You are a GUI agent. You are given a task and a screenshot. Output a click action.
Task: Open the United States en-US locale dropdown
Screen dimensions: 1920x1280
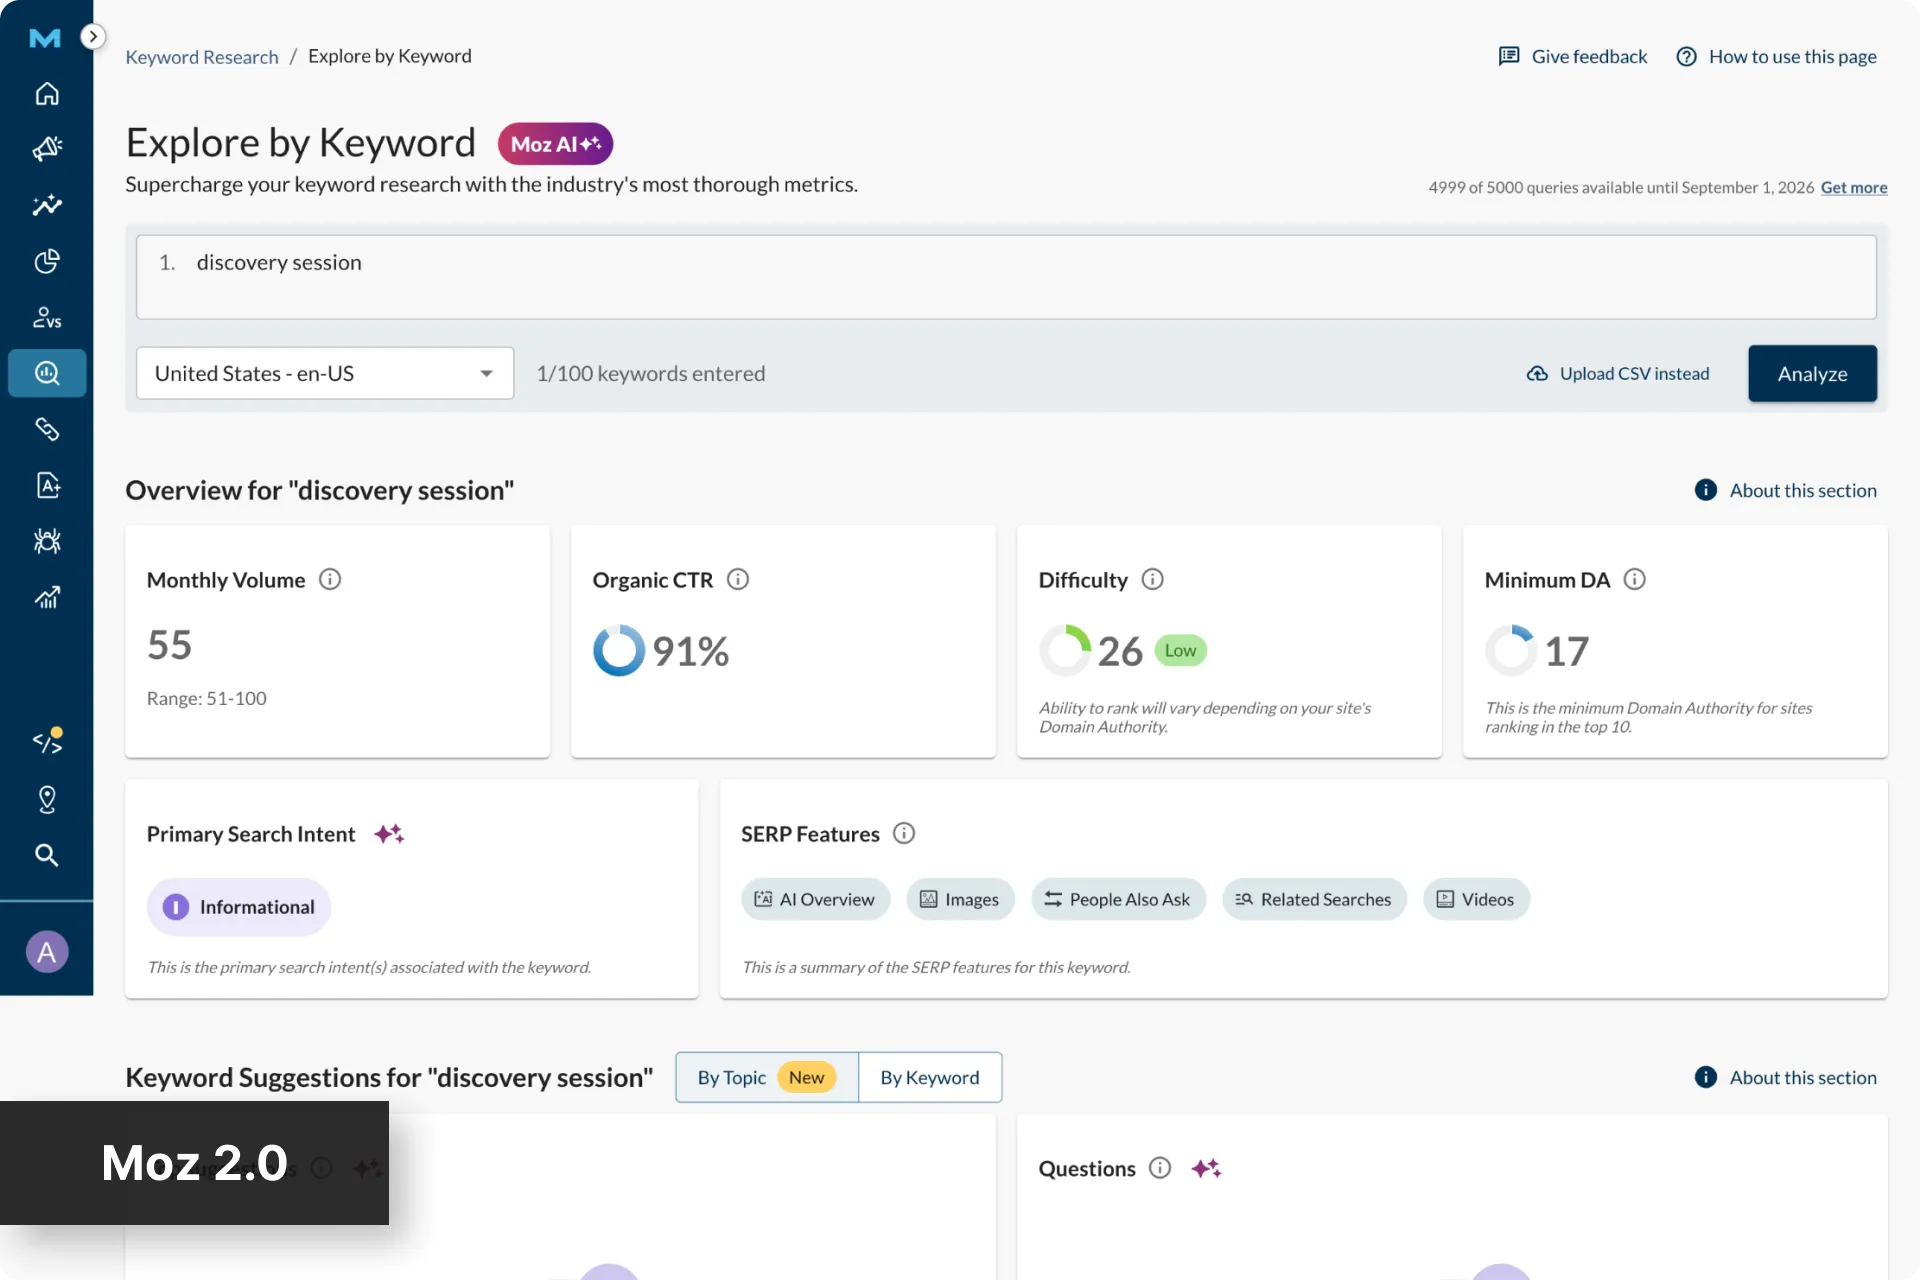[x=325, y=373]
